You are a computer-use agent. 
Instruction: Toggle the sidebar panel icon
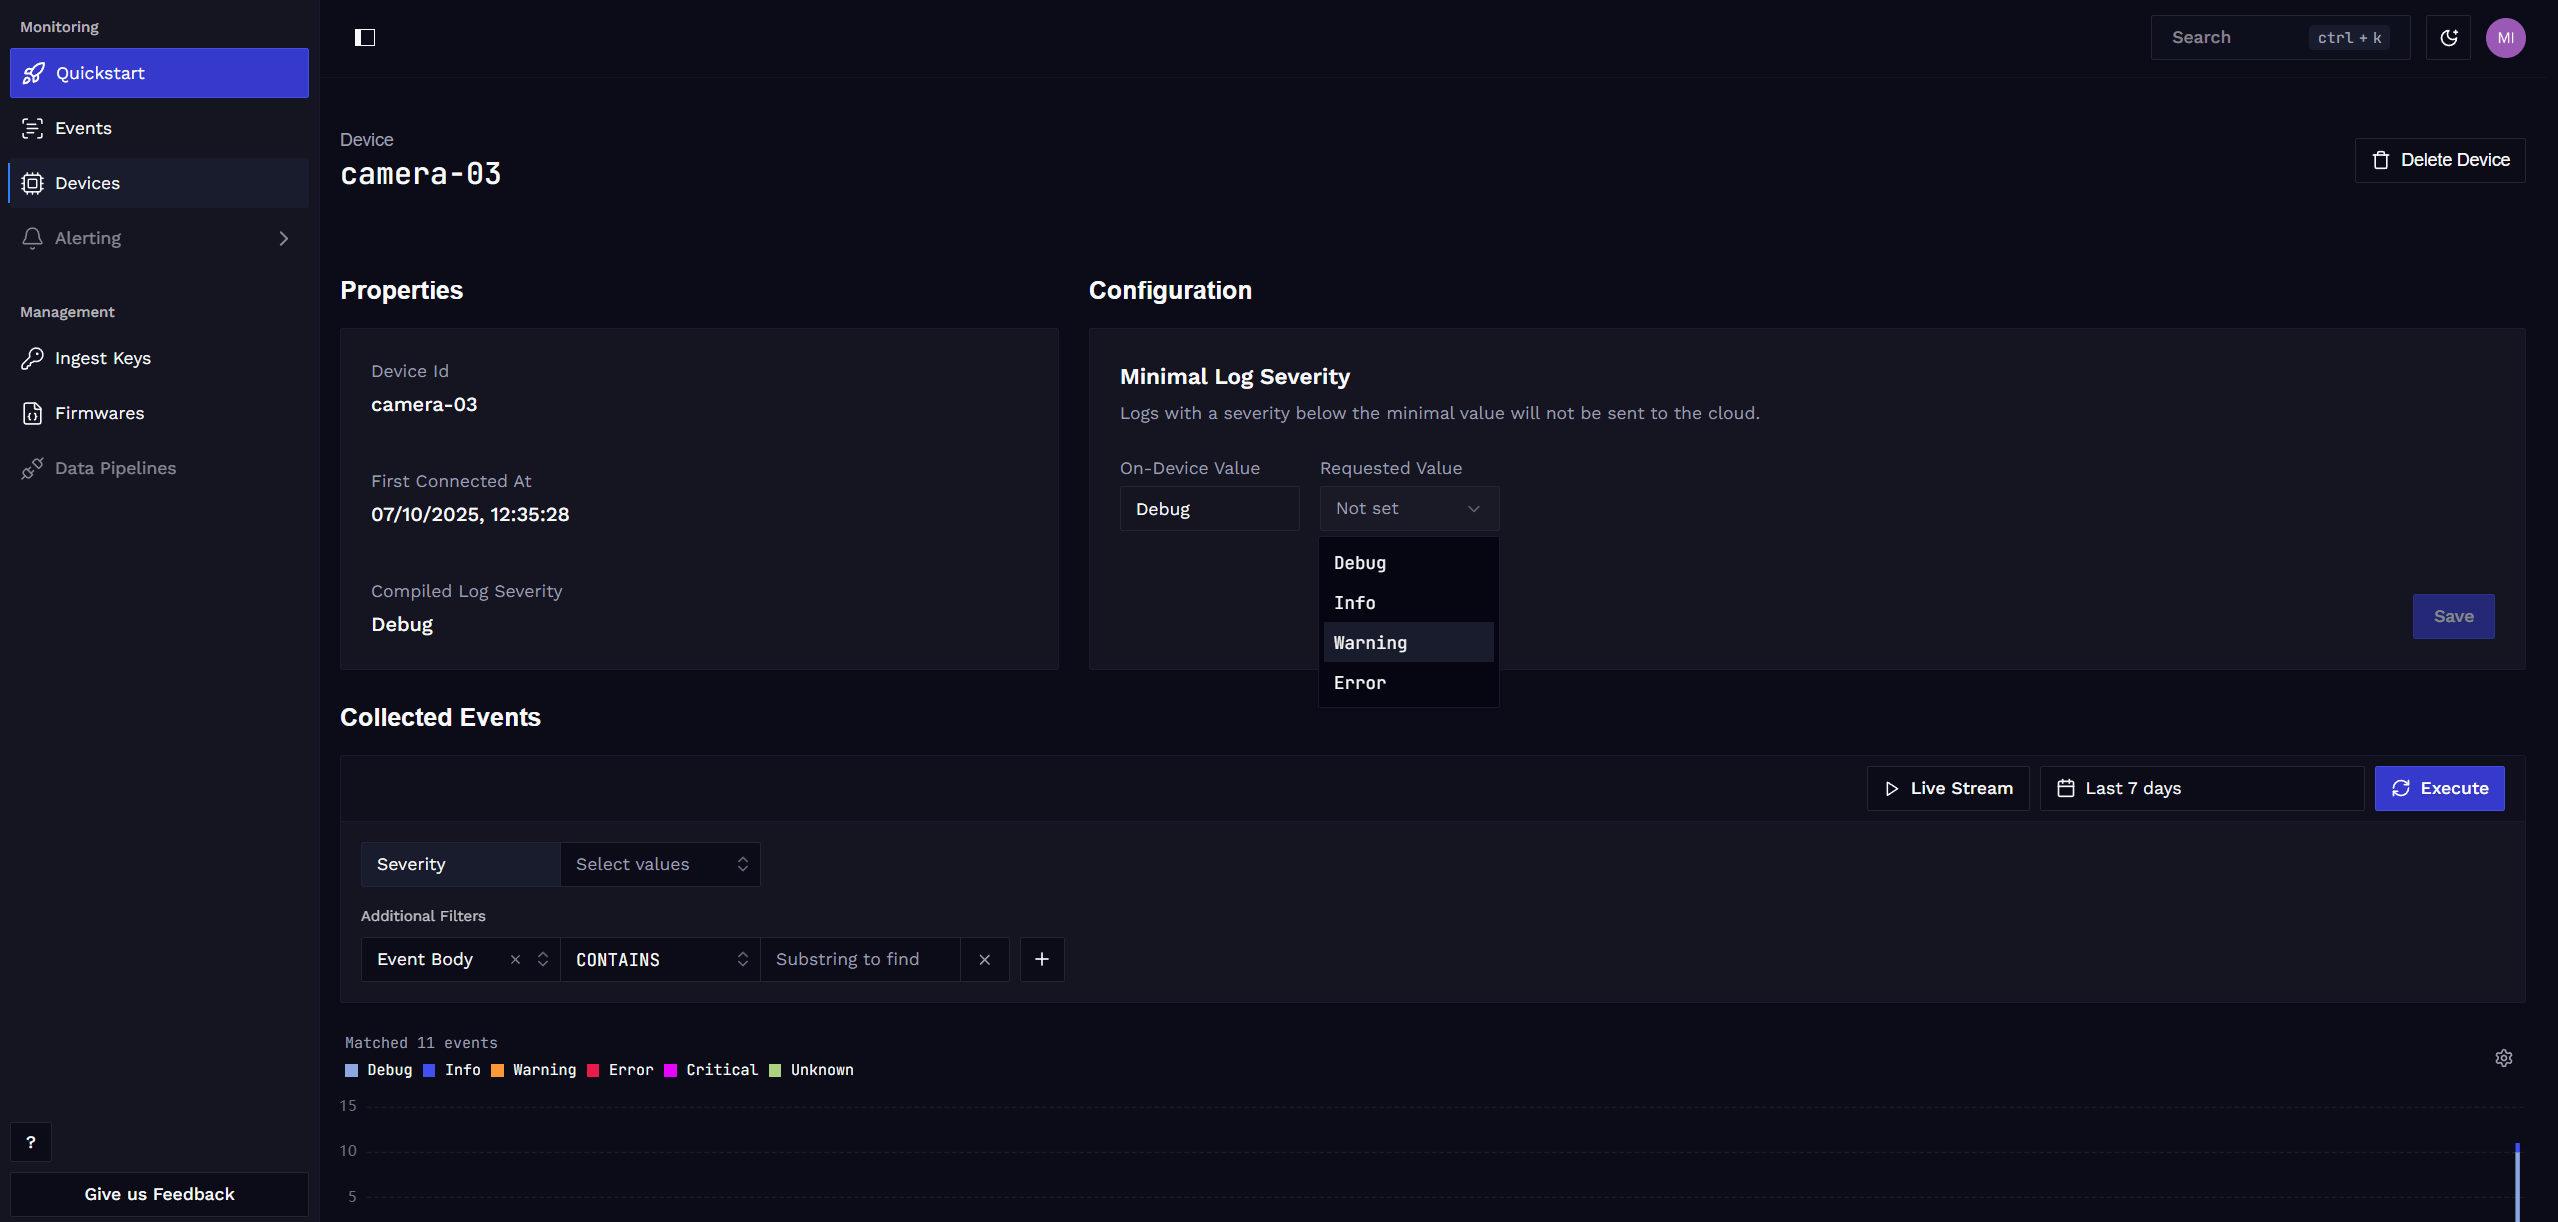(365, 38)
